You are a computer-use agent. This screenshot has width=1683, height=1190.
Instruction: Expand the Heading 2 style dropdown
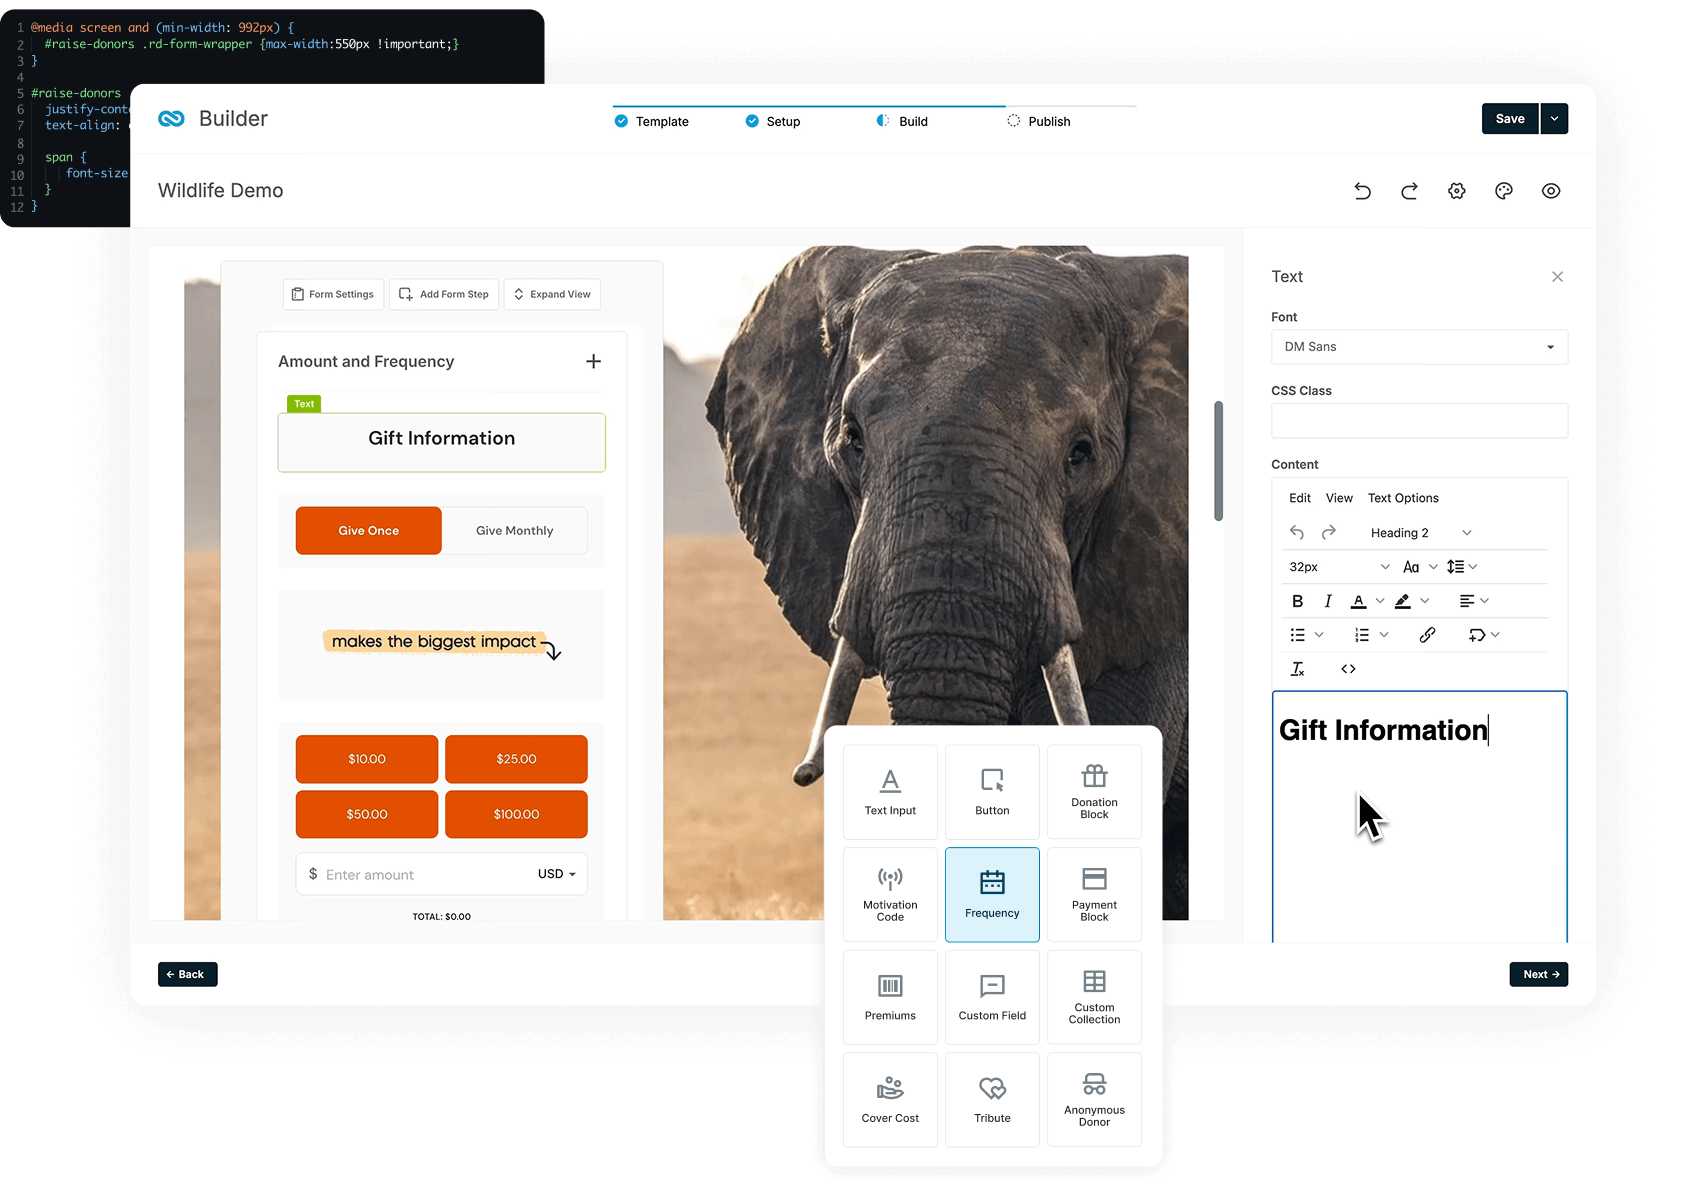[x=1420, y=533]
